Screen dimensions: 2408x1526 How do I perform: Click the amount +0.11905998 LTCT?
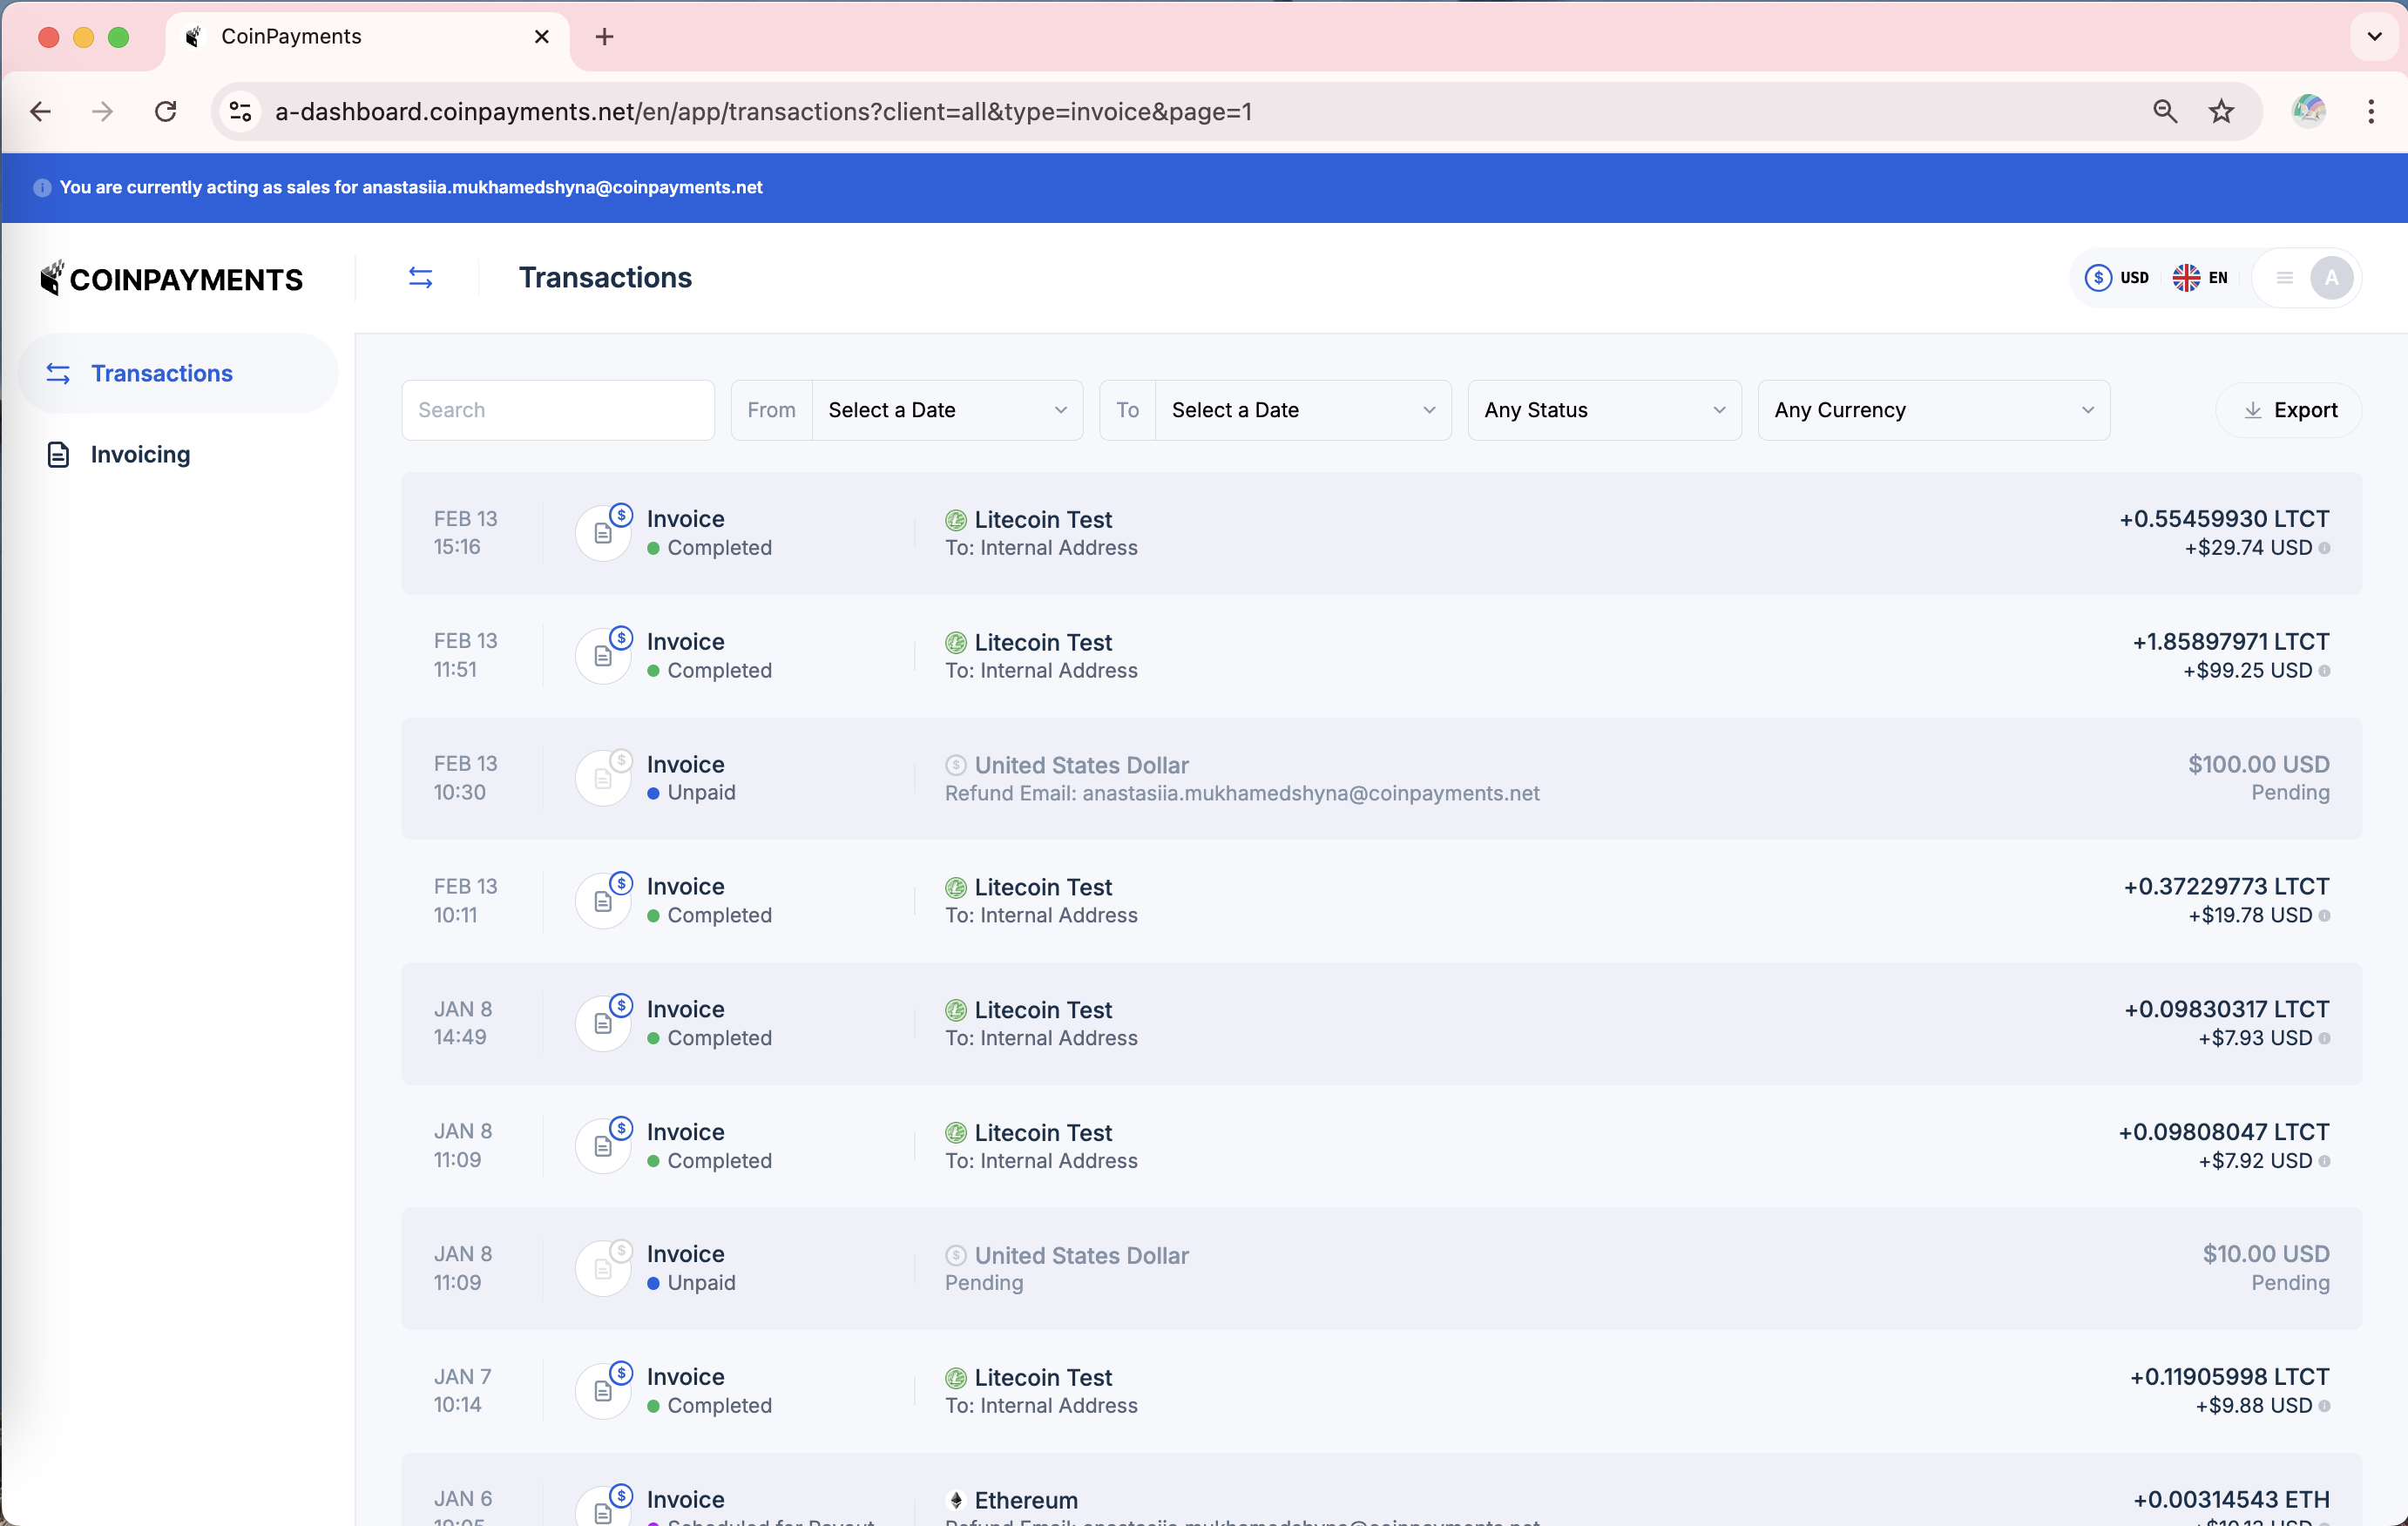click(2229, 1377)
